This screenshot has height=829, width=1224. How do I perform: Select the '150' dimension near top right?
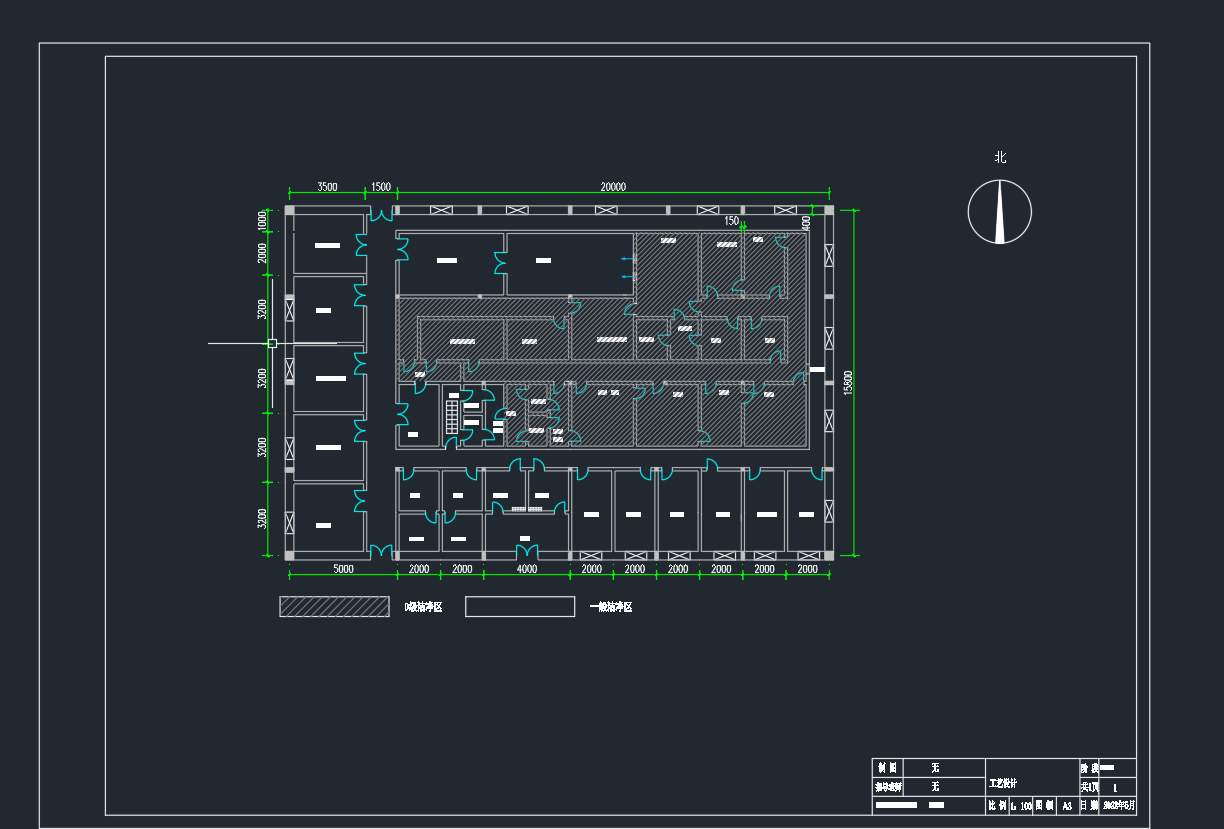coord(731,221)
